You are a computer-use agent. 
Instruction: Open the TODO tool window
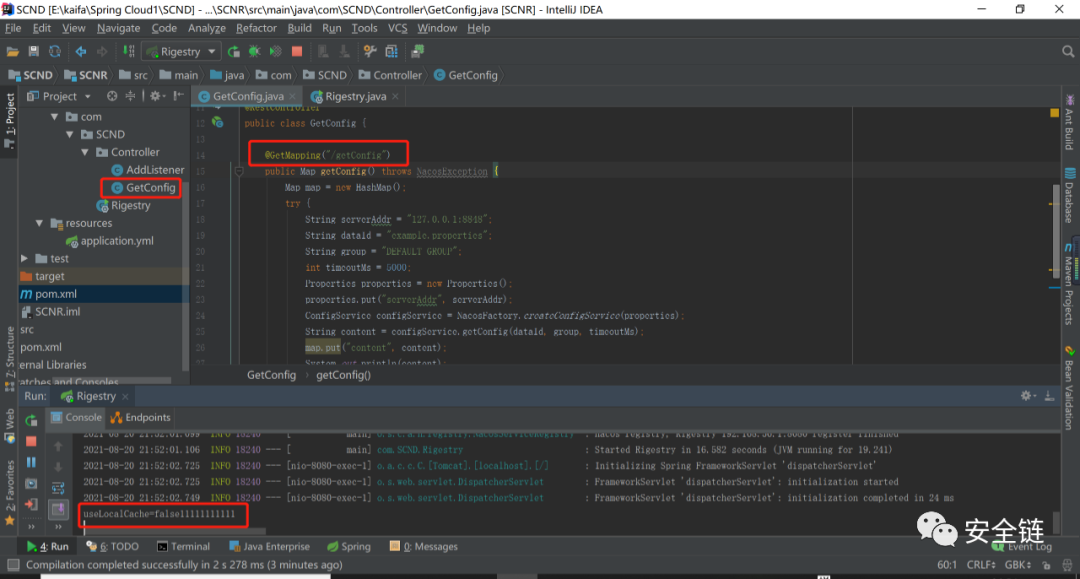[113, 547]
